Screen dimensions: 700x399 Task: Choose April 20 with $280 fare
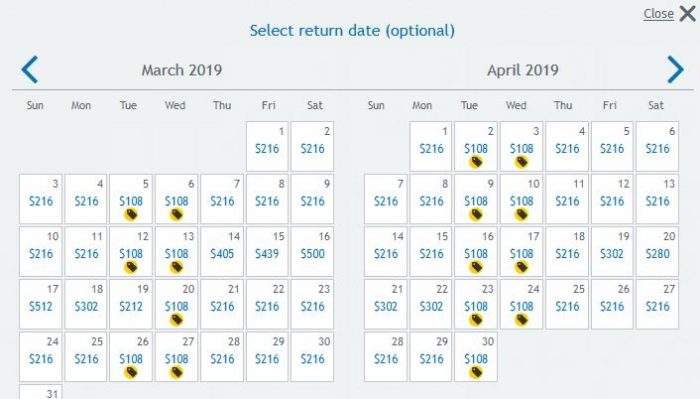[x=657, y=252]
